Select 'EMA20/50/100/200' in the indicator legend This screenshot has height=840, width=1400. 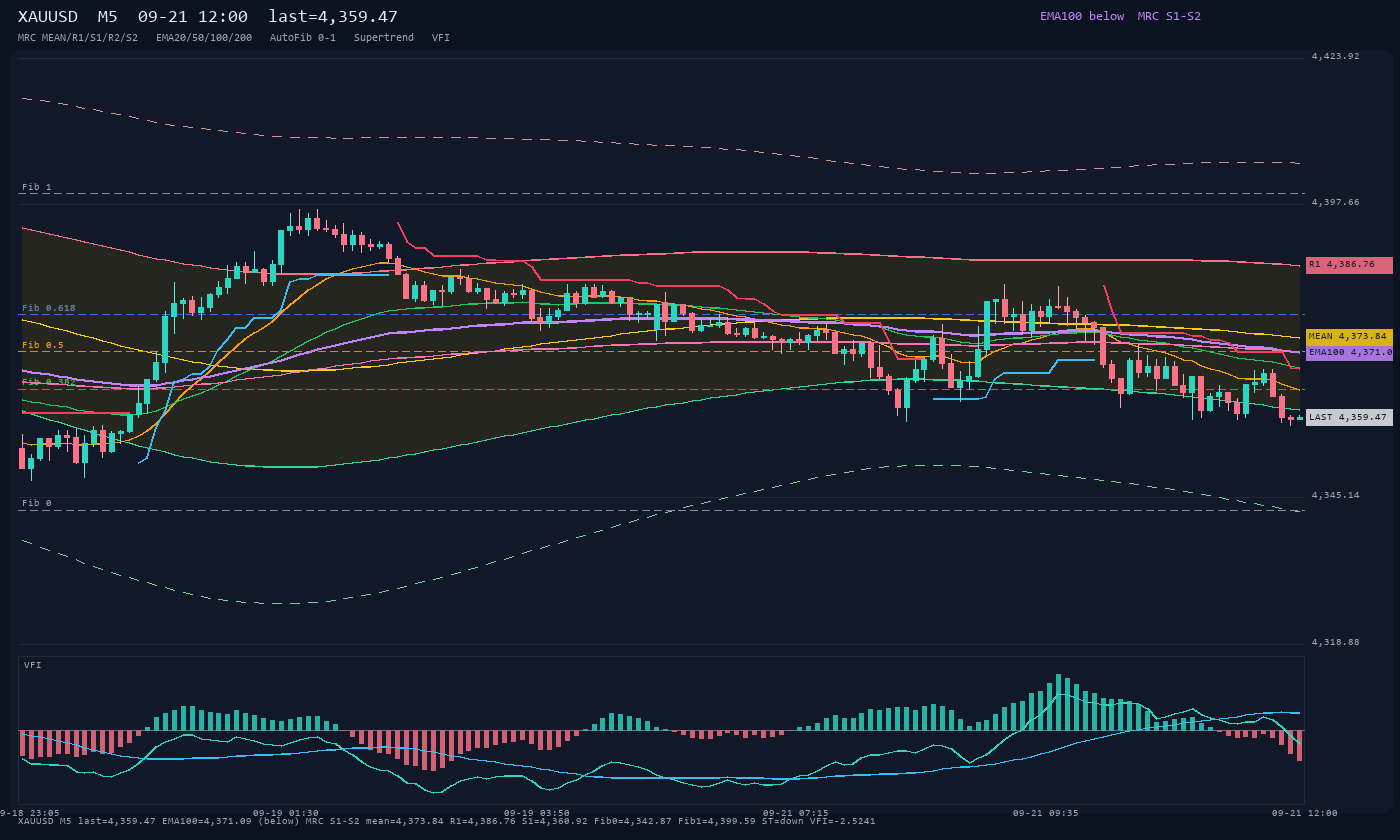(x=204, y=38)
